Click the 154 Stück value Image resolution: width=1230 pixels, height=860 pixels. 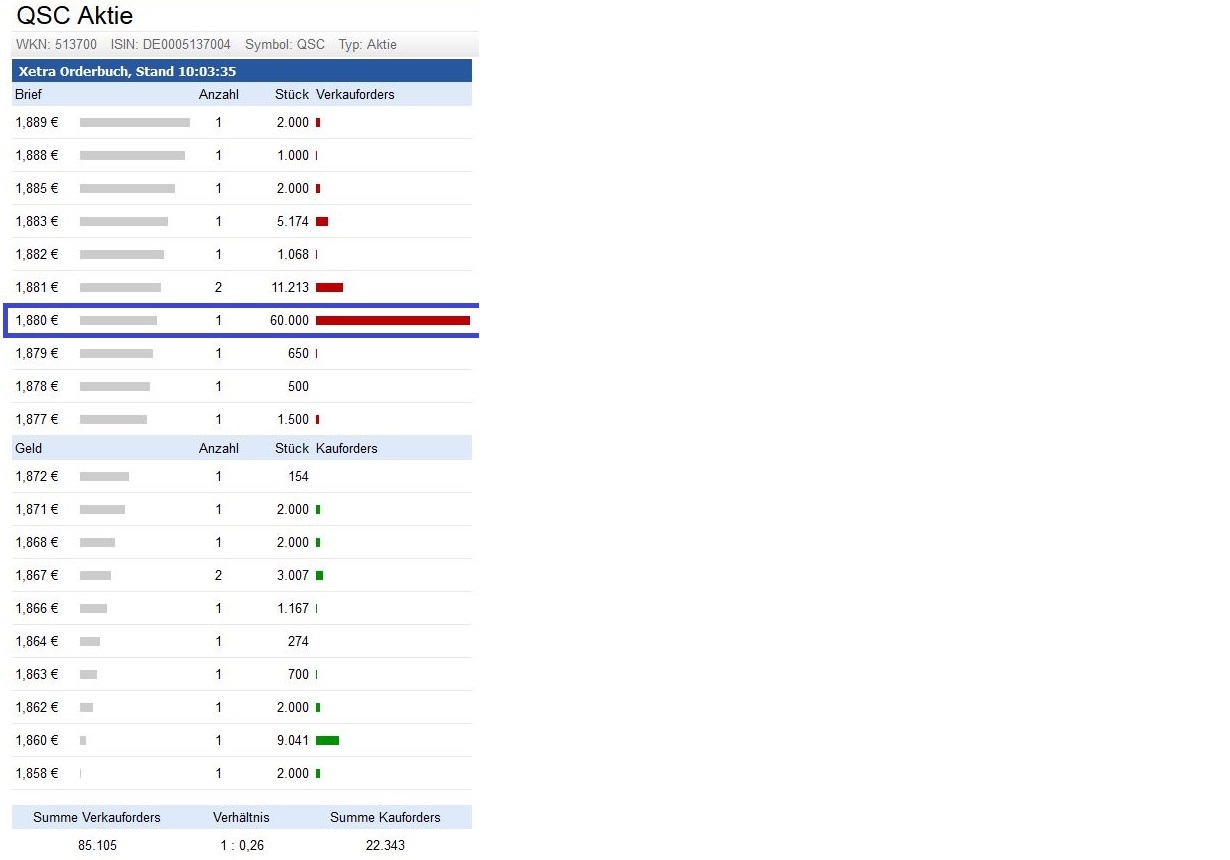click(x=298, y=477)
